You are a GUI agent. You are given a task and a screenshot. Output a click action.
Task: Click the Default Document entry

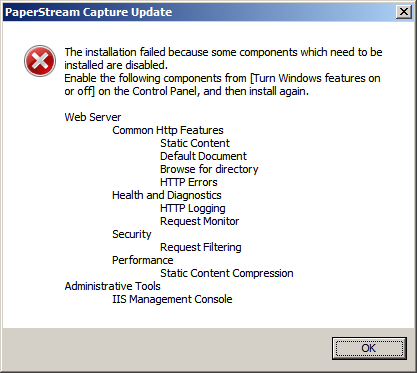(203, 156)
